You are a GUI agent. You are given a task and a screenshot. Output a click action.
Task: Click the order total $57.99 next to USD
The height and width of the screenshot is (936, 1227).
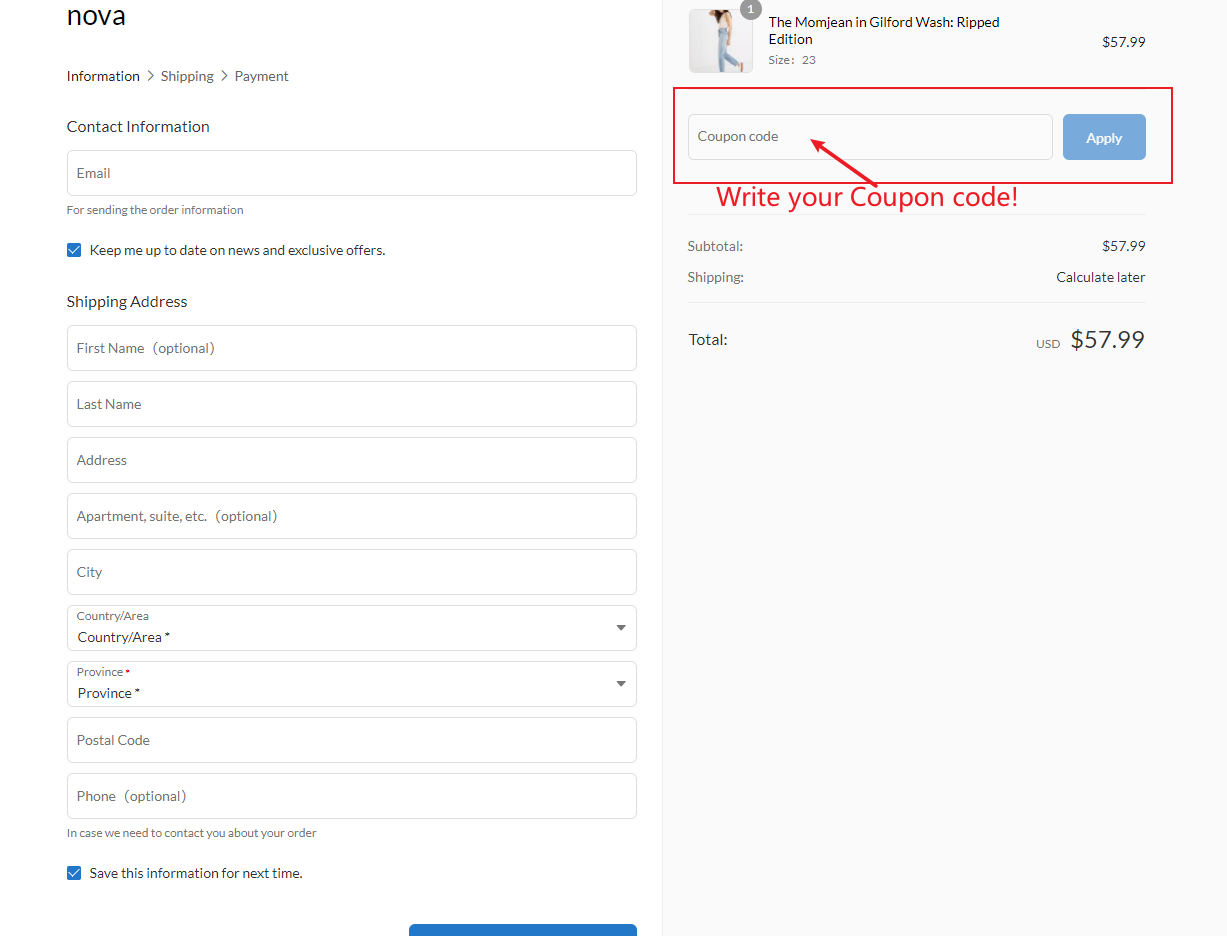pyautogui.click(x=1107, y=340)
